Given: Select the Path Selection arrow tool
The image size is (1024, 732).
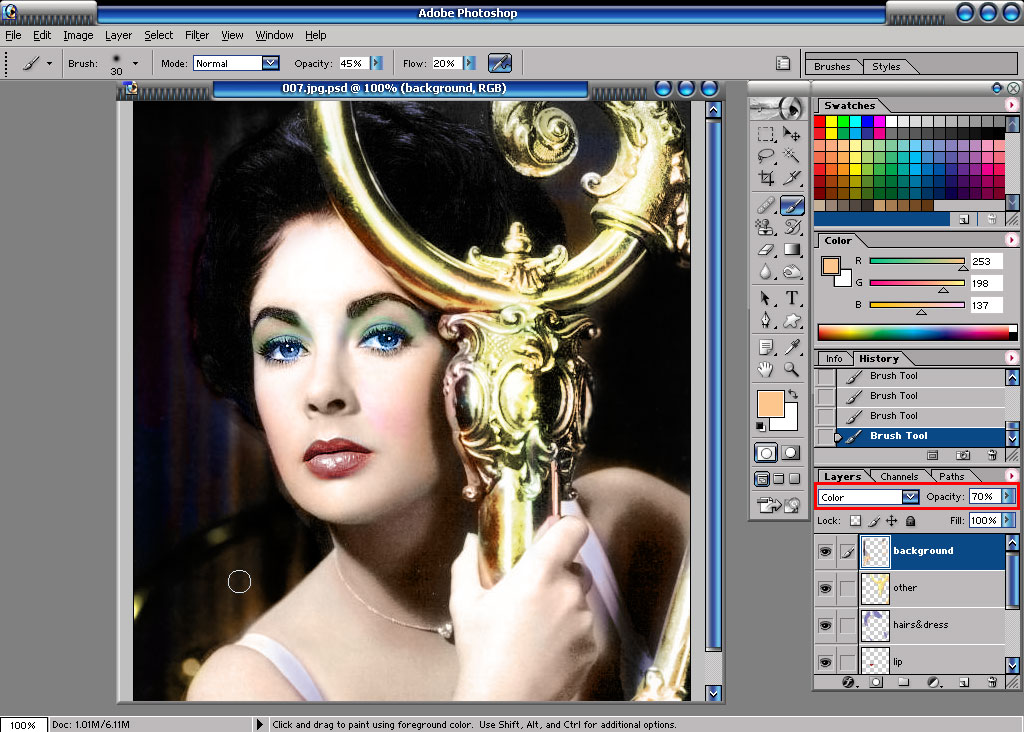Looking at the screenshot, I should tap(765, 298).
